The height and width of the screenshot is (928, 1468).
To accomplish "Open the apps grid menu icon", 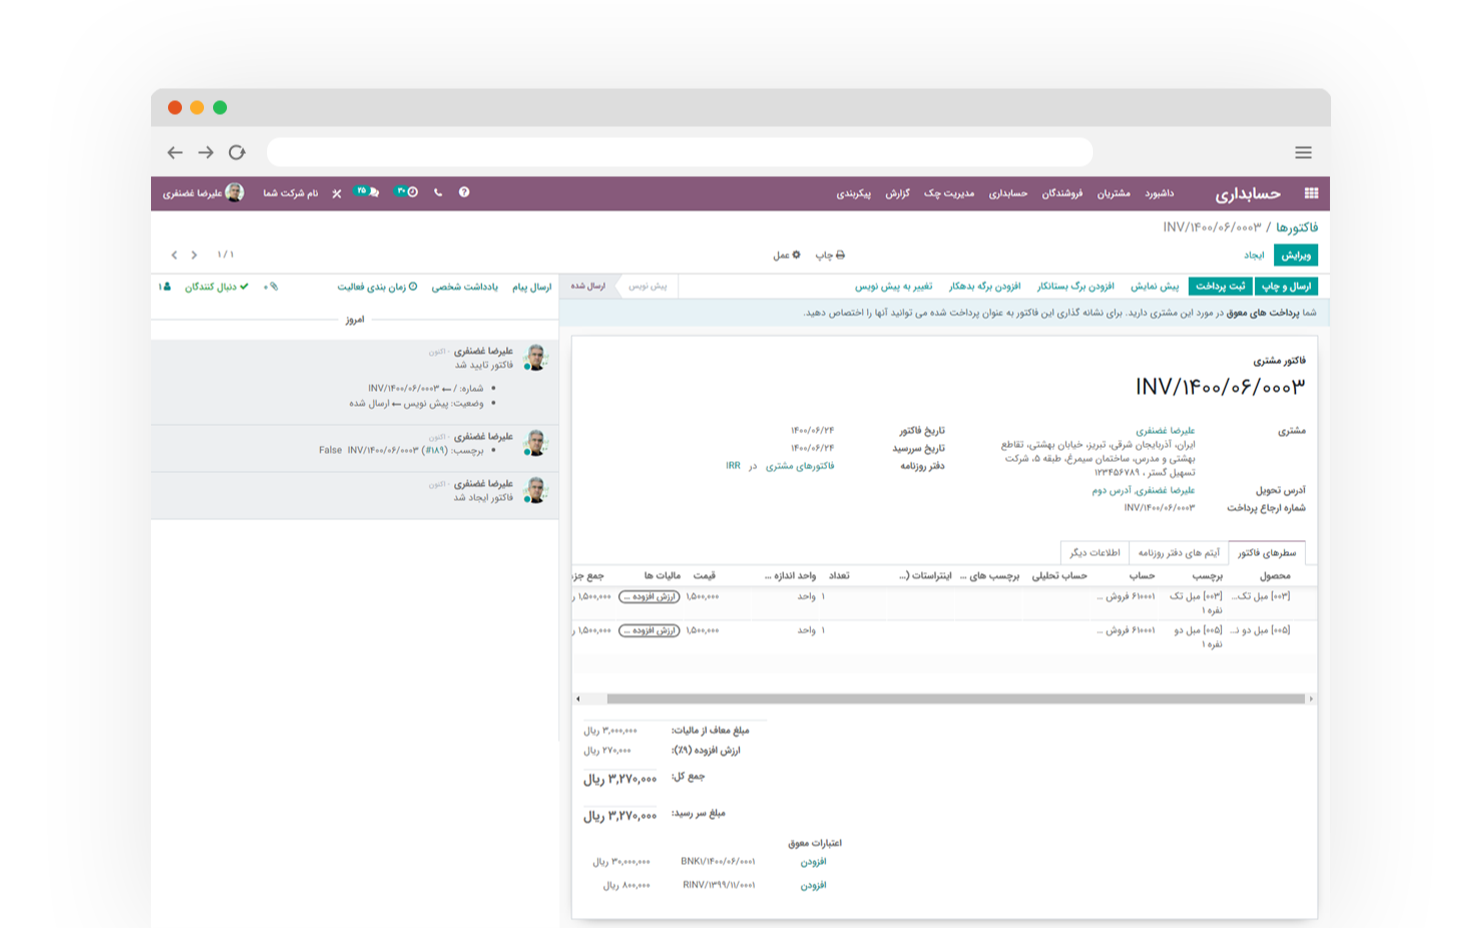I will click(x=1311, y=193).
